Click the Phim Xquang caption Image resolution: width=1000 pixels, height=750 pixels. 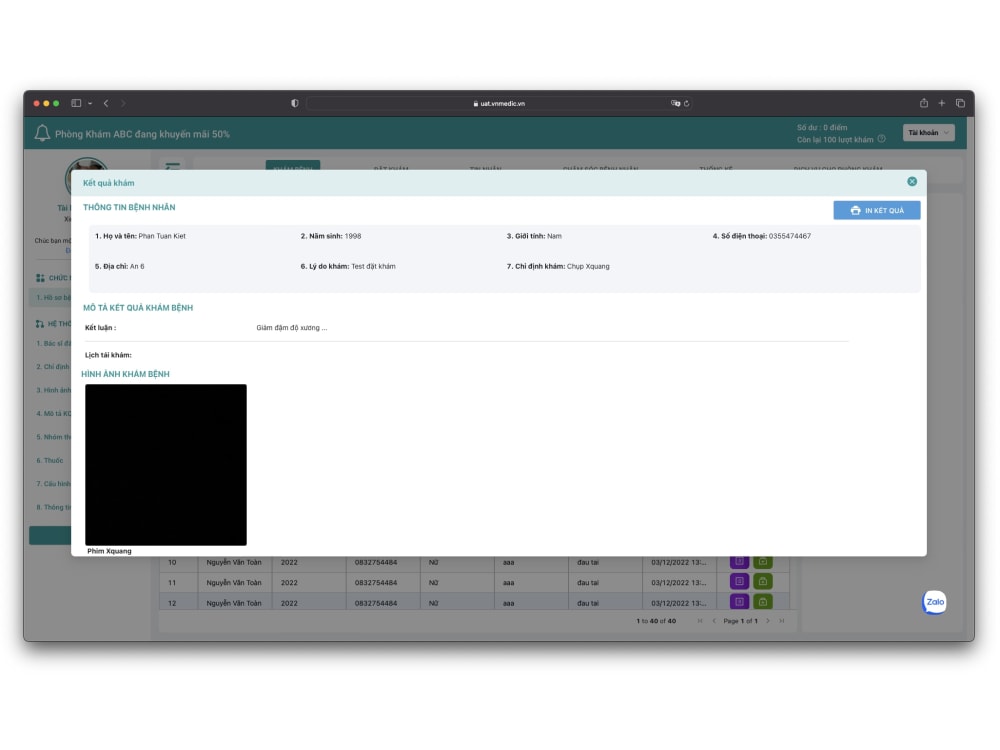[x=109, y=551]
